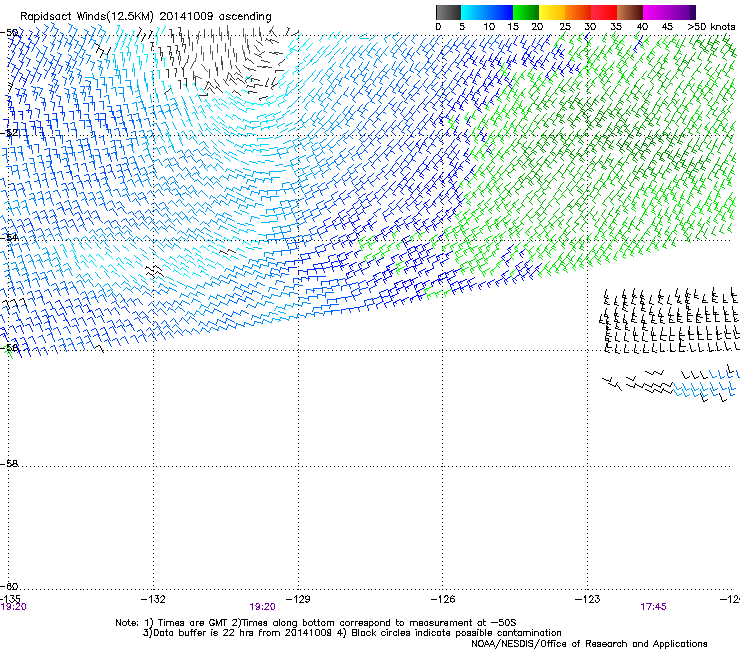Screen dimensions: 740x650
Task: Click the '>50 knots' legend label
Action: [x=711, y=27]
